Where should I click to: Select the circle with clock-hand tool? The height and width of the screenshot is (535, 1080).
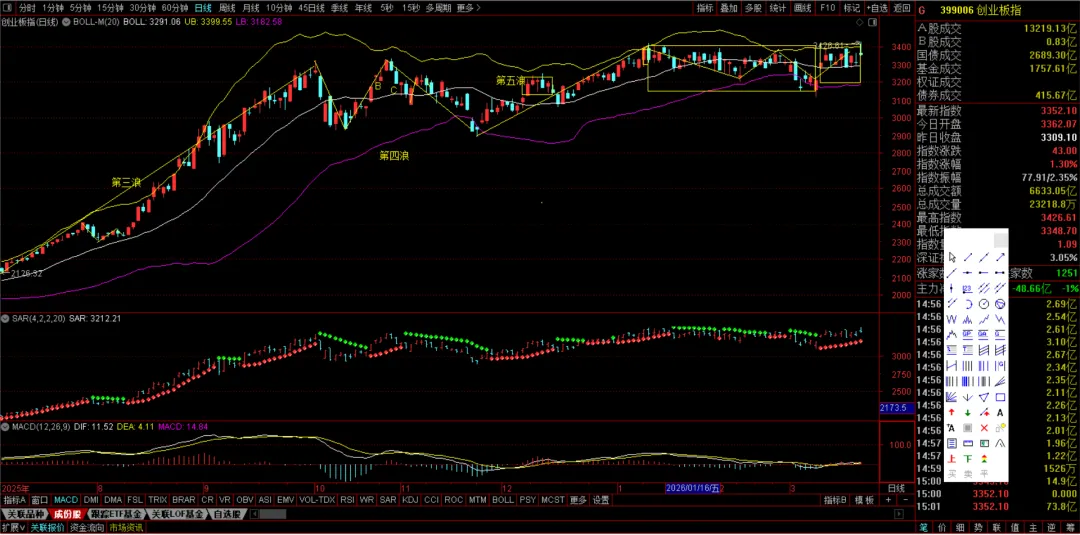[x=984, y=303]
